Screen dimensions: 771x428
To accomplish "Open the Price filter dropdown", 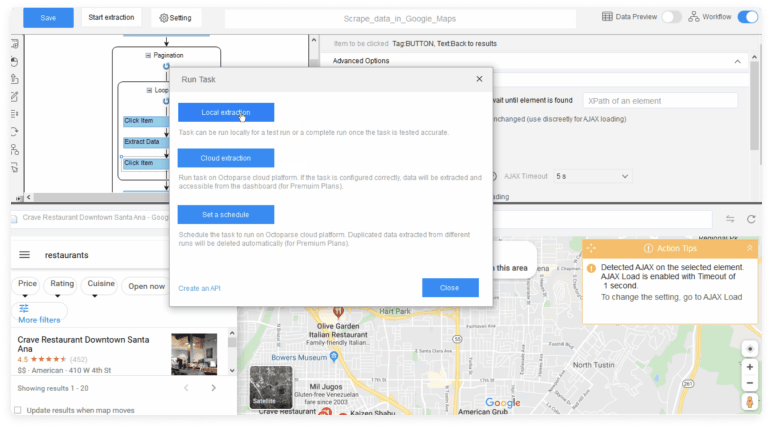I will coord(26,286).
